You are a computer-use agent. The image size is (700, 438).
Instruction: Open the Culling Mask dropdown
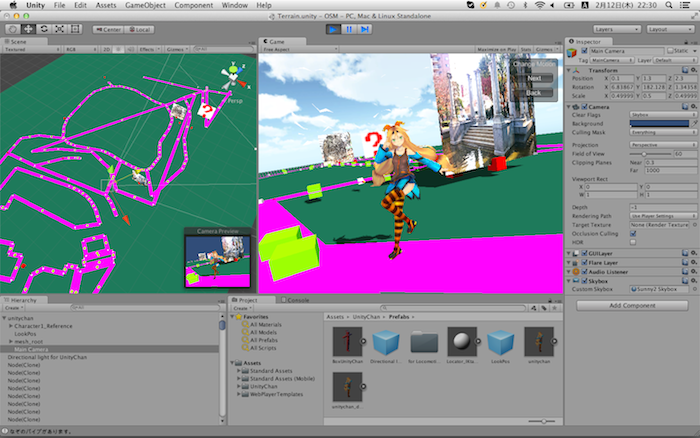tap(663, 133)
